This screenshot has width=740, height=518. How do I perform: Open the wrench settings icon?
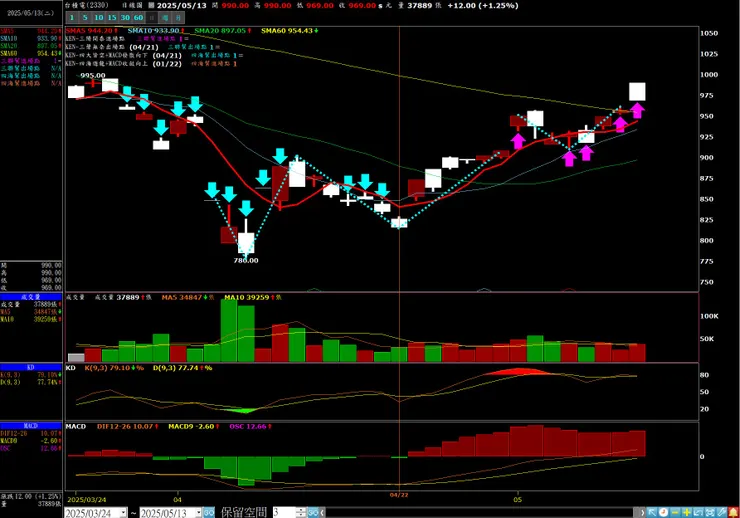[x=722, y=512]
